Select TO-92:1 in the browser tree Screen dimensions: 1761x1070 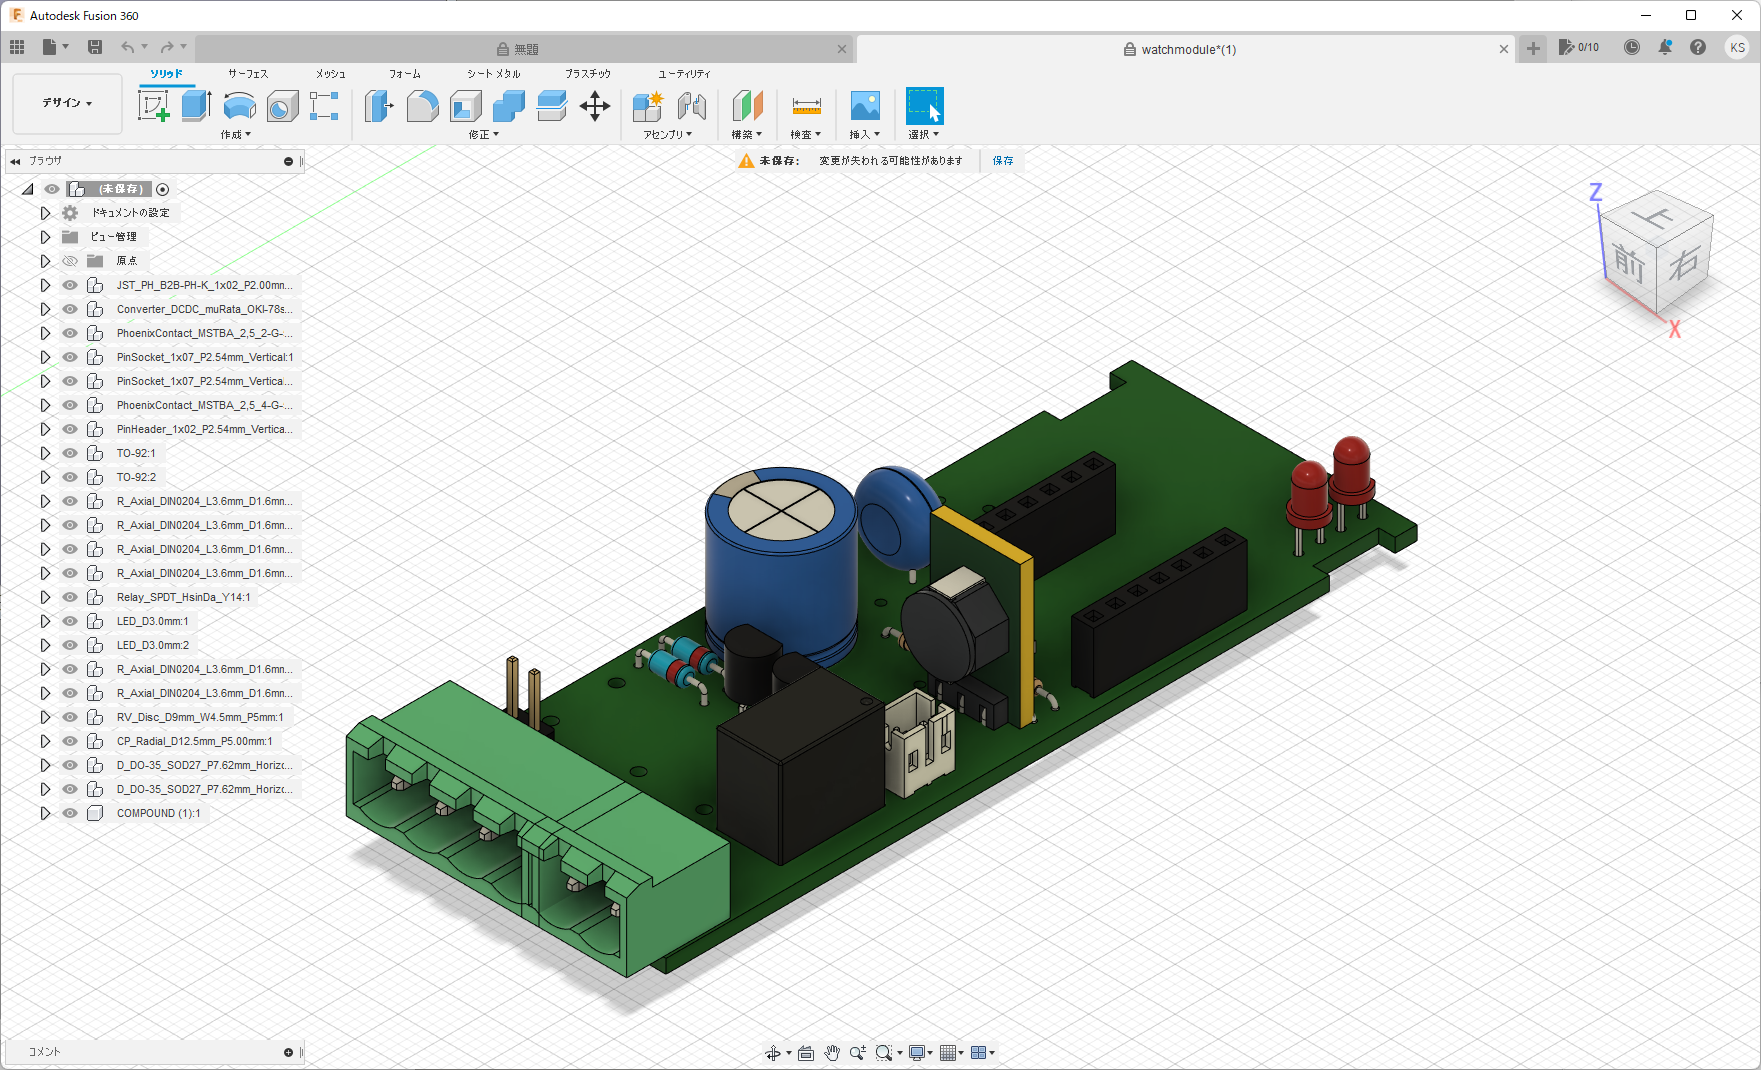[136, 453]
